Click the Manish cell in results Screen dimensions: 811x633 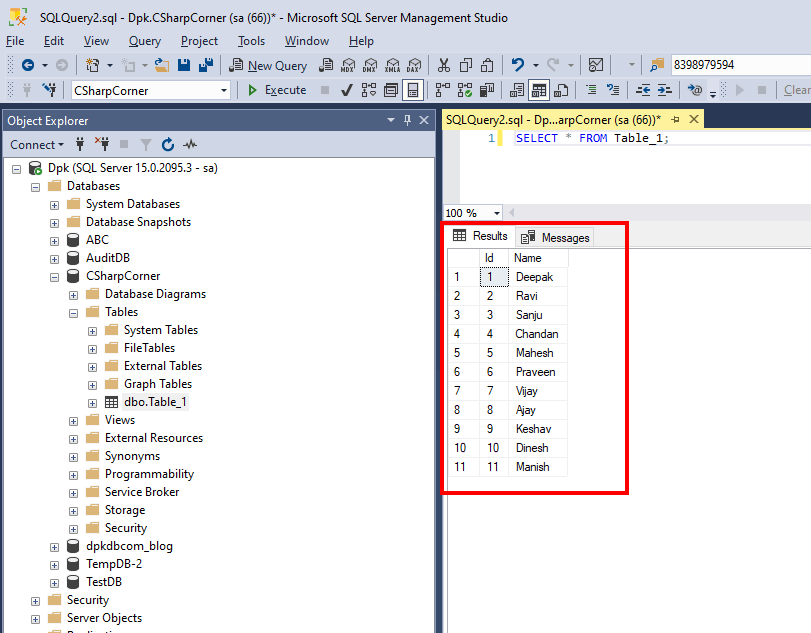coord(538,466)
